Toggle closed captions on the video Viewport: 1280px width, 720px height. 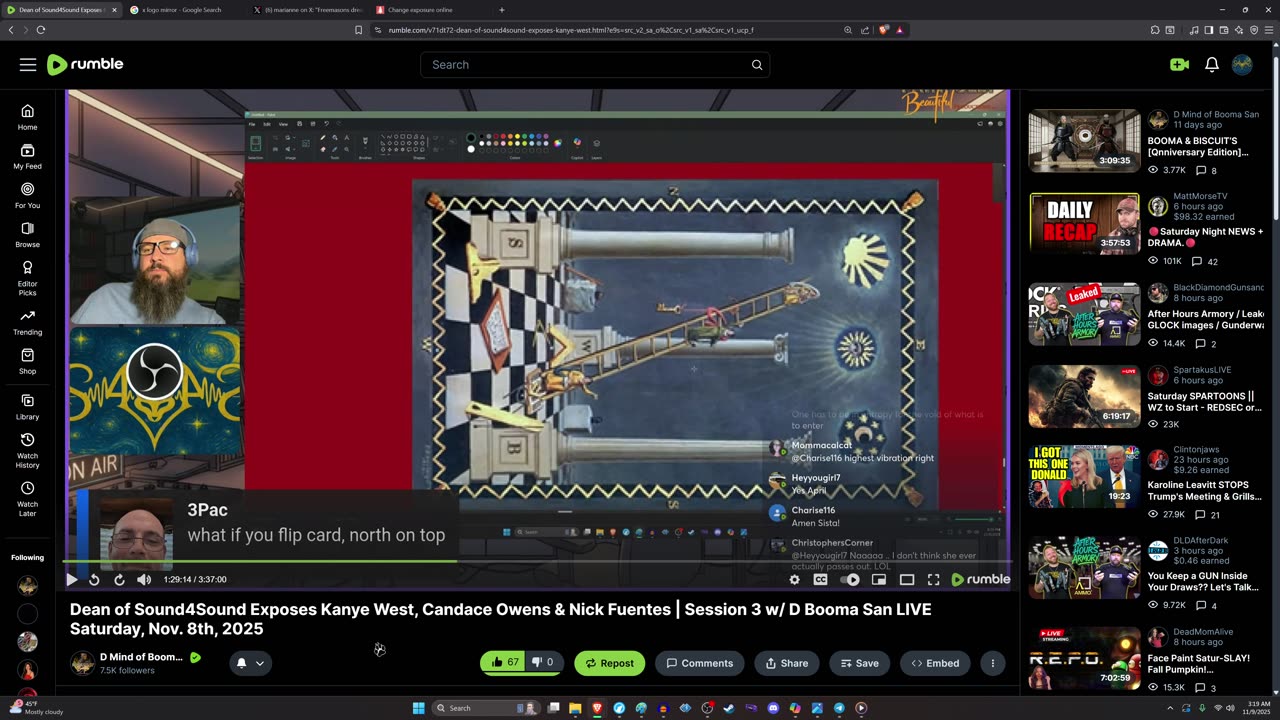click(820, 579)
